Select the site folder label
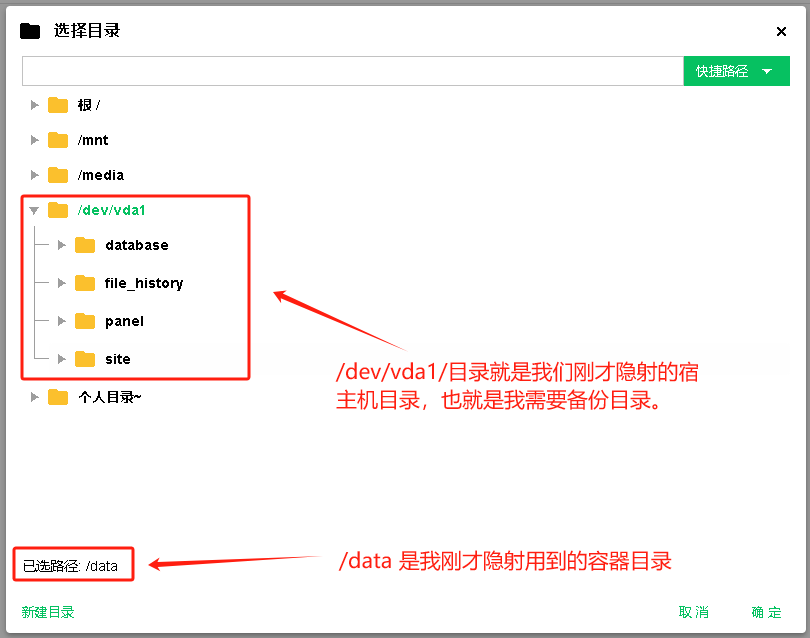The height and width of the screenshot is (638, 810). click(x=118, y=359)
